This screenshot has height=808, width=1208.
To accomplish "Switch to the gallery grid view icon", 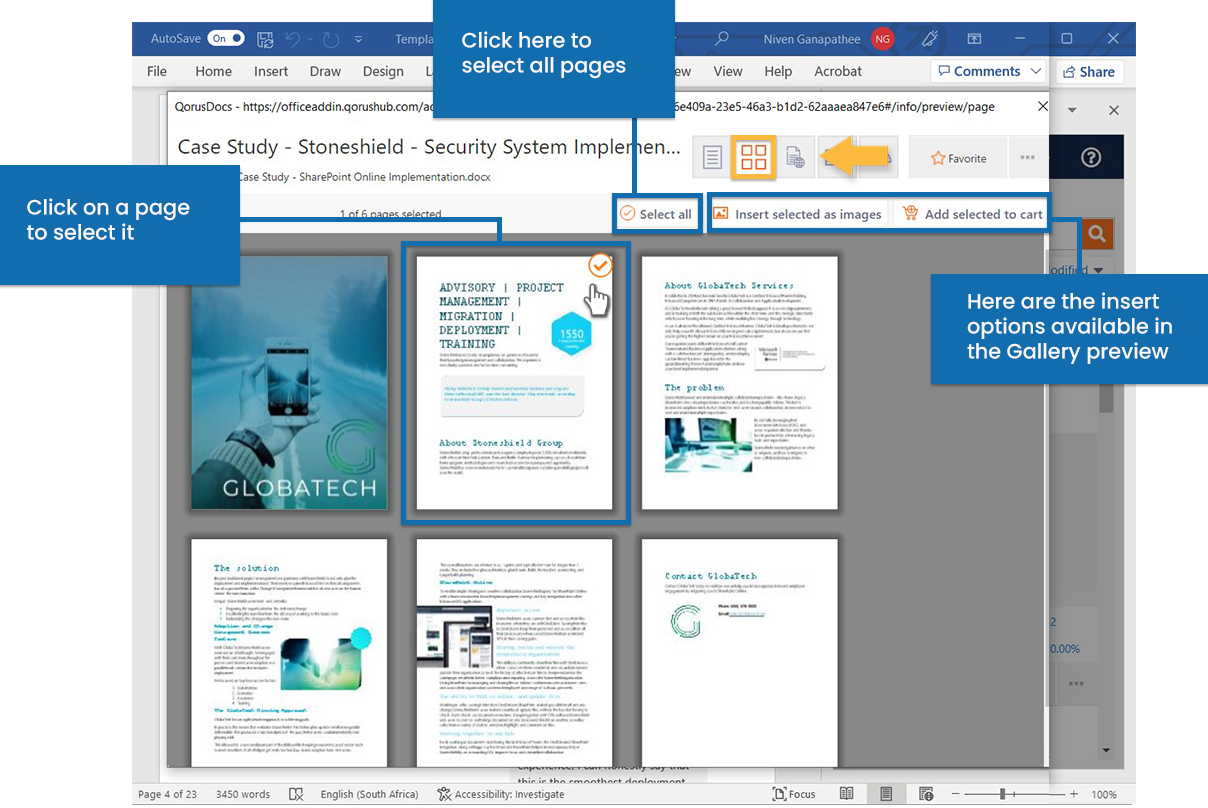I will [753, 157].
